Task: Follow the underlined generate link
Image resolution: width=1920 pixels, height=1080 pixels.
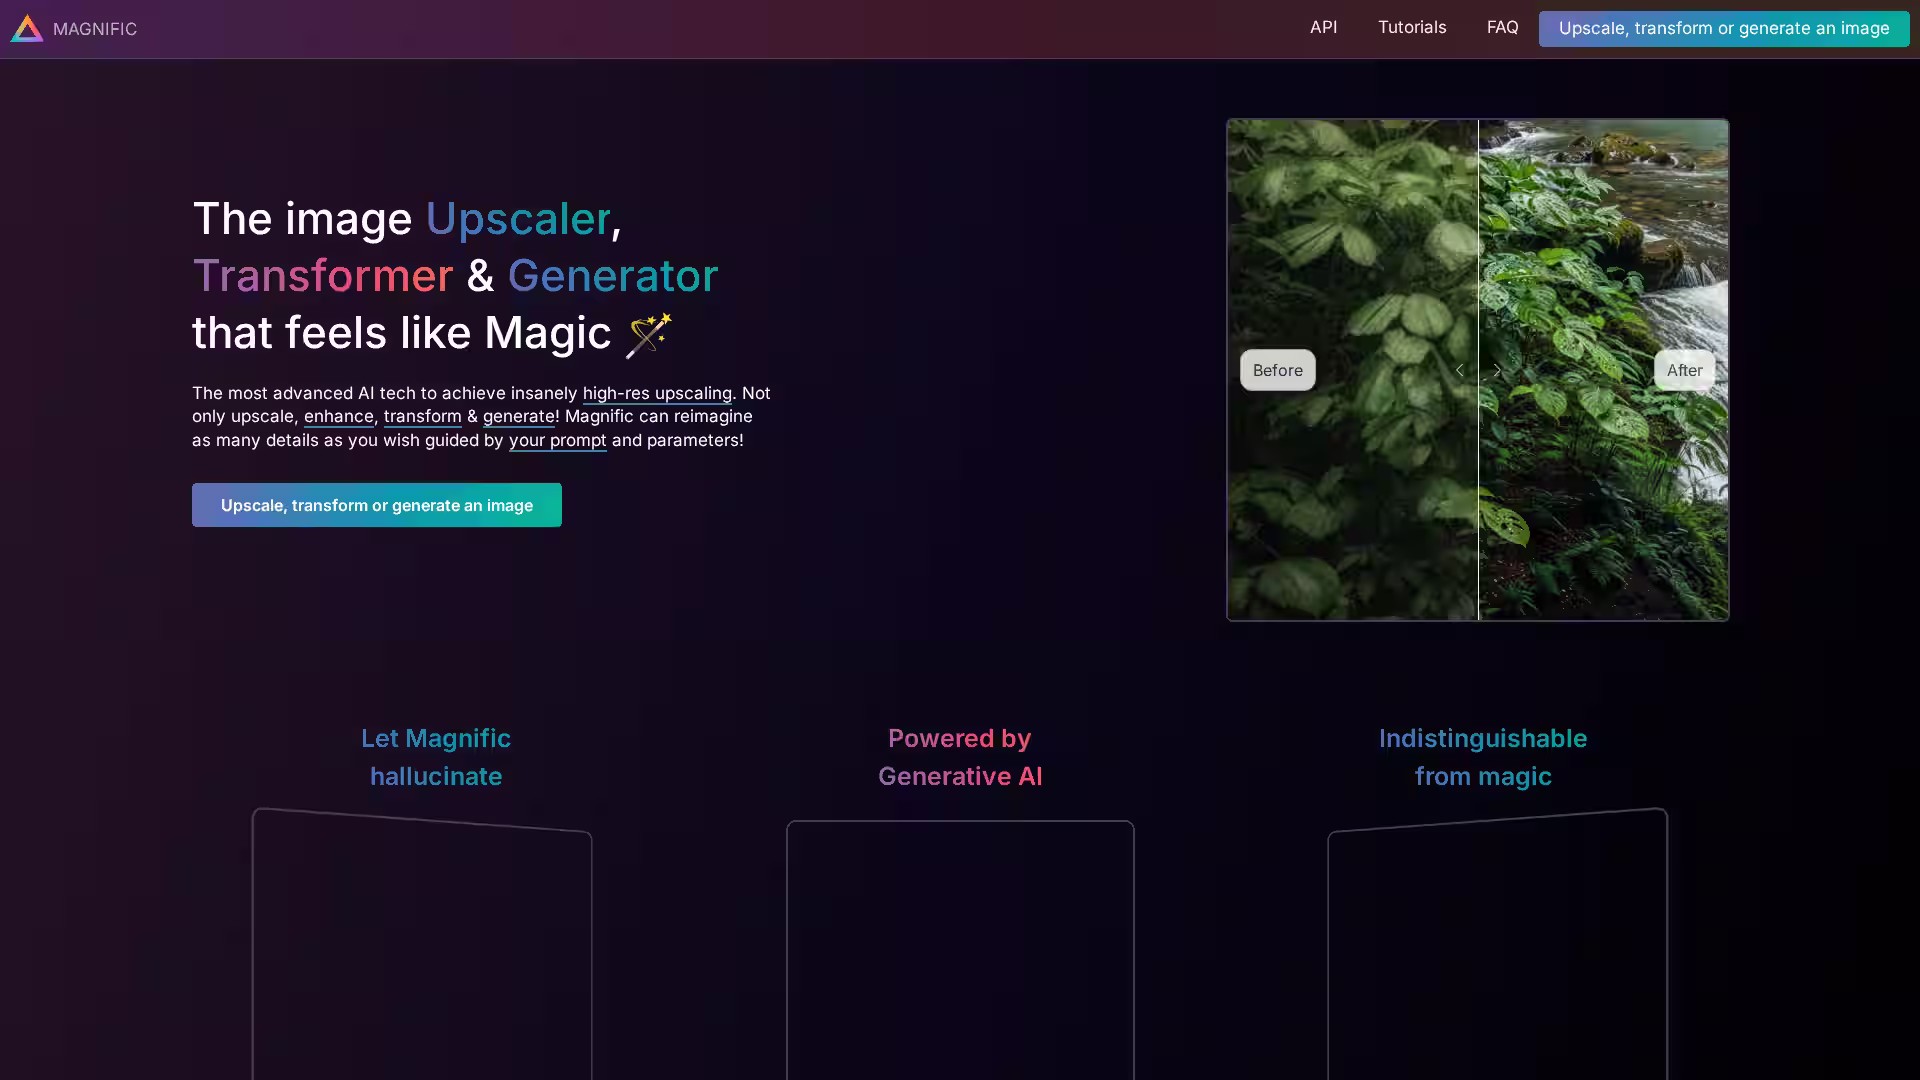Action: (518, 416)
